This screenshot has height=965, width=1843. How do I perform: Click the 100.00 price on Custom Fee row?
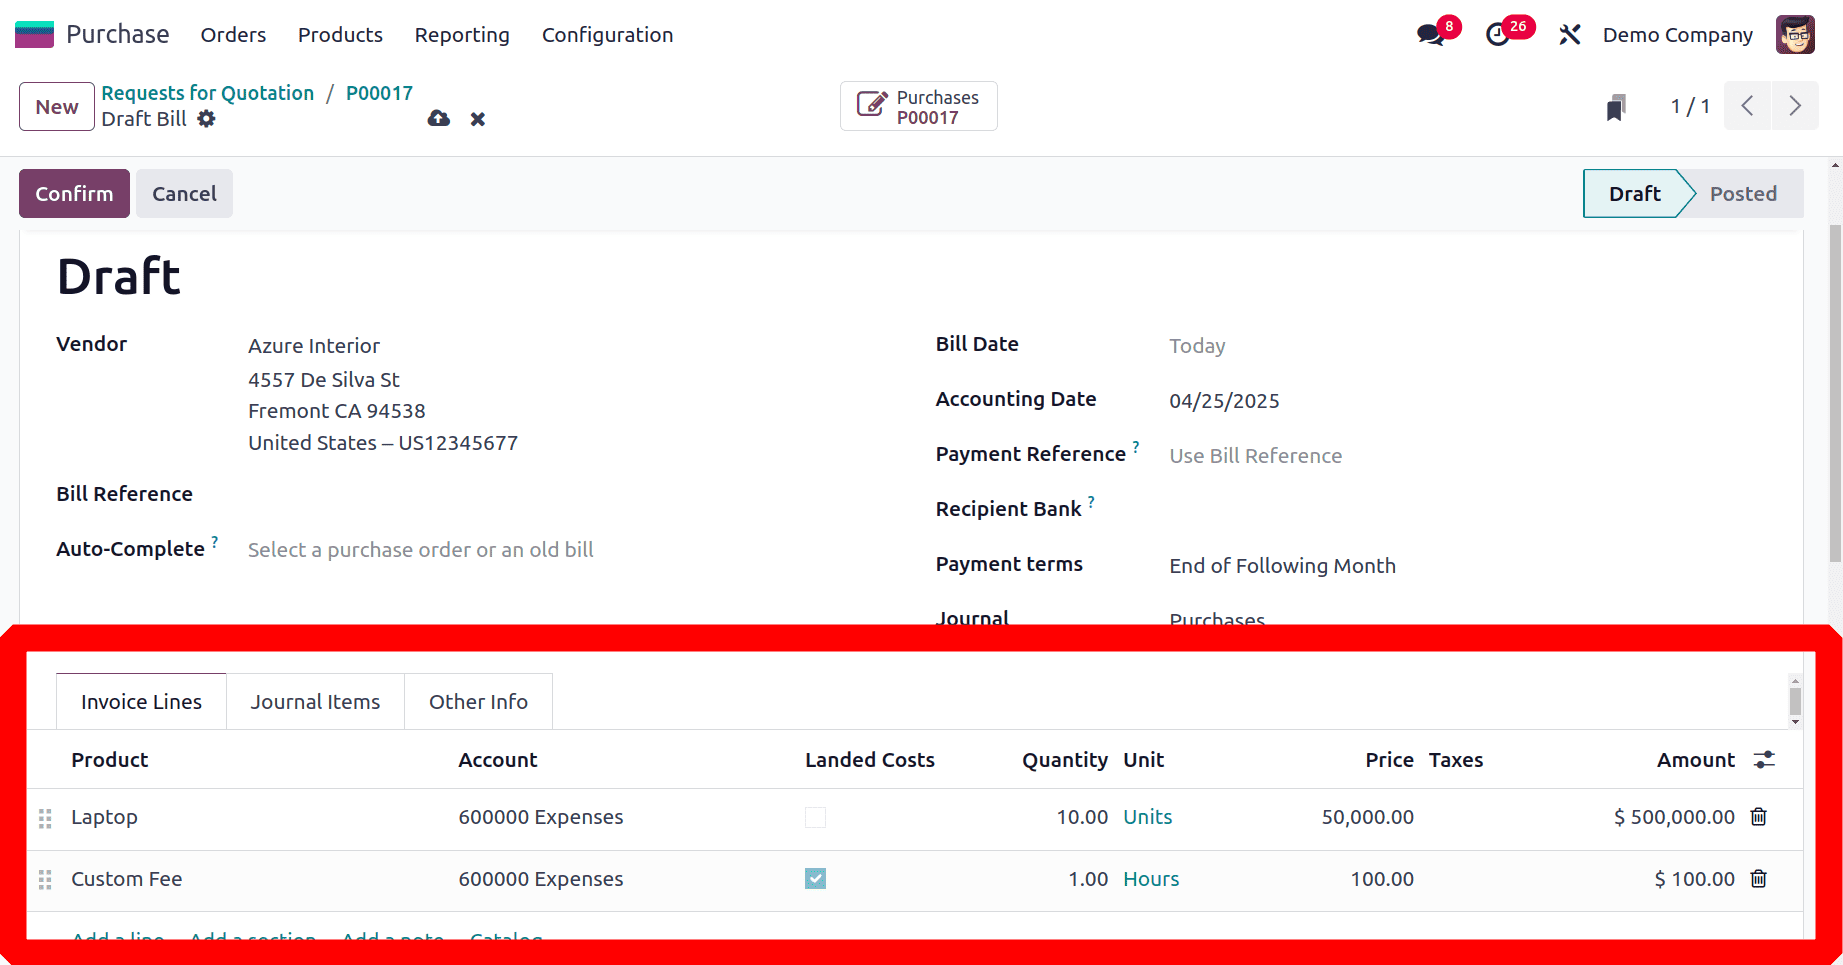[x=1382, y=879]
